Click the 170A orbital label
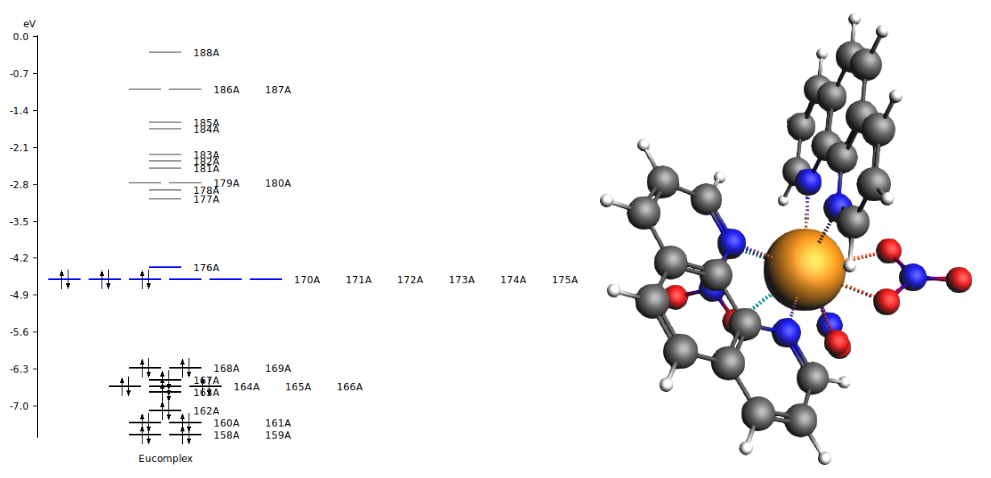The height and width of the screenshot is (478, 991). tap(307, 280)
